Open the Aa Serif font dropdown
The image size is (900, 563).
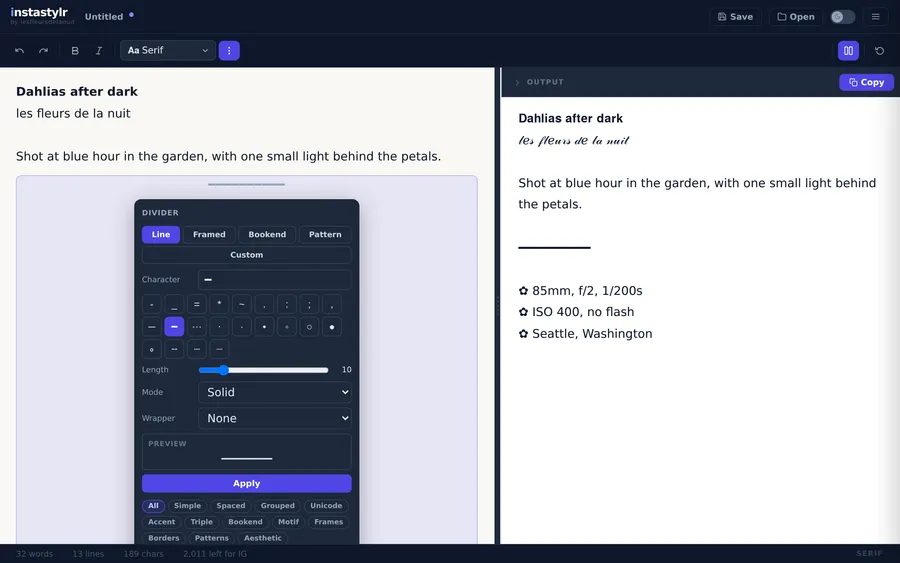168,51
